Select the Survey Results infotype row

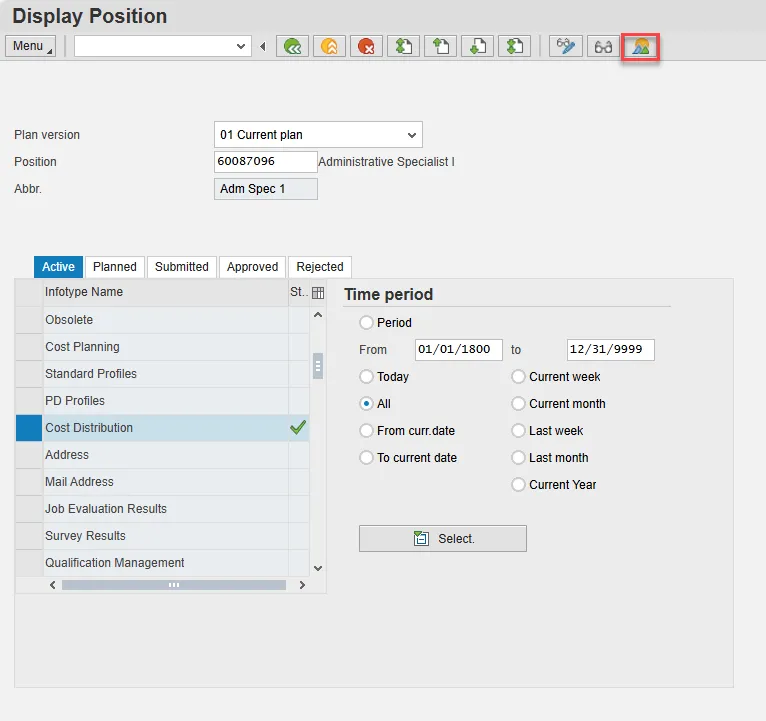pos(165,536)
